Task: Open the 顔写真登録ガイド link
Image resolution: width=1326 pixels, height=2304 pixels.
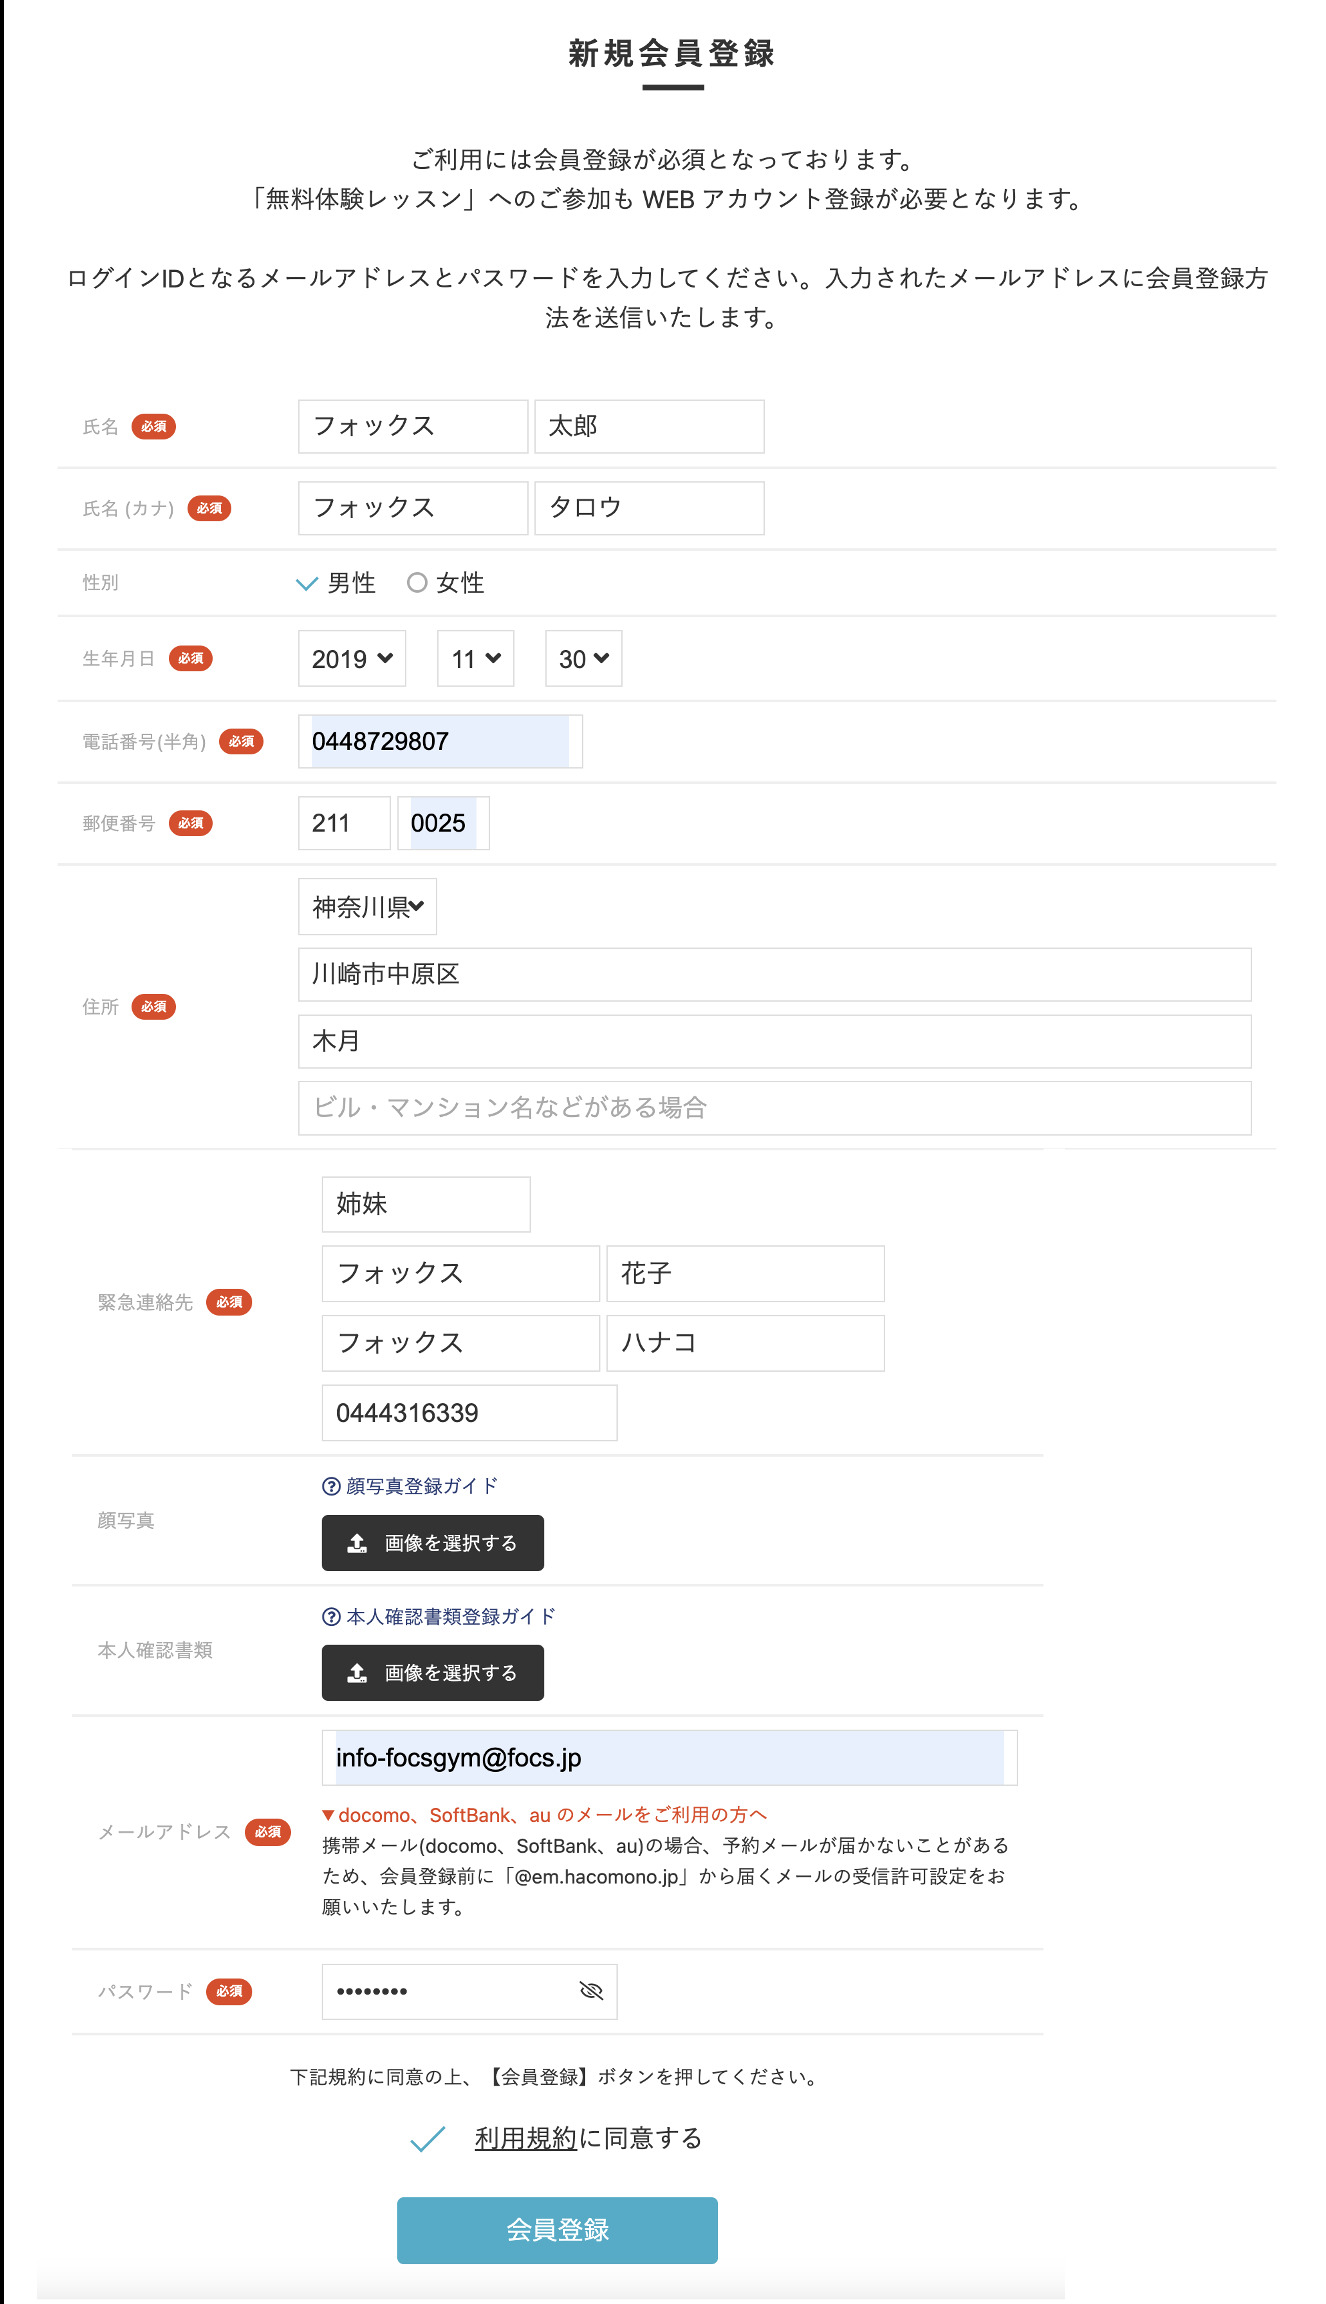Action: (x=422, y=1487)
